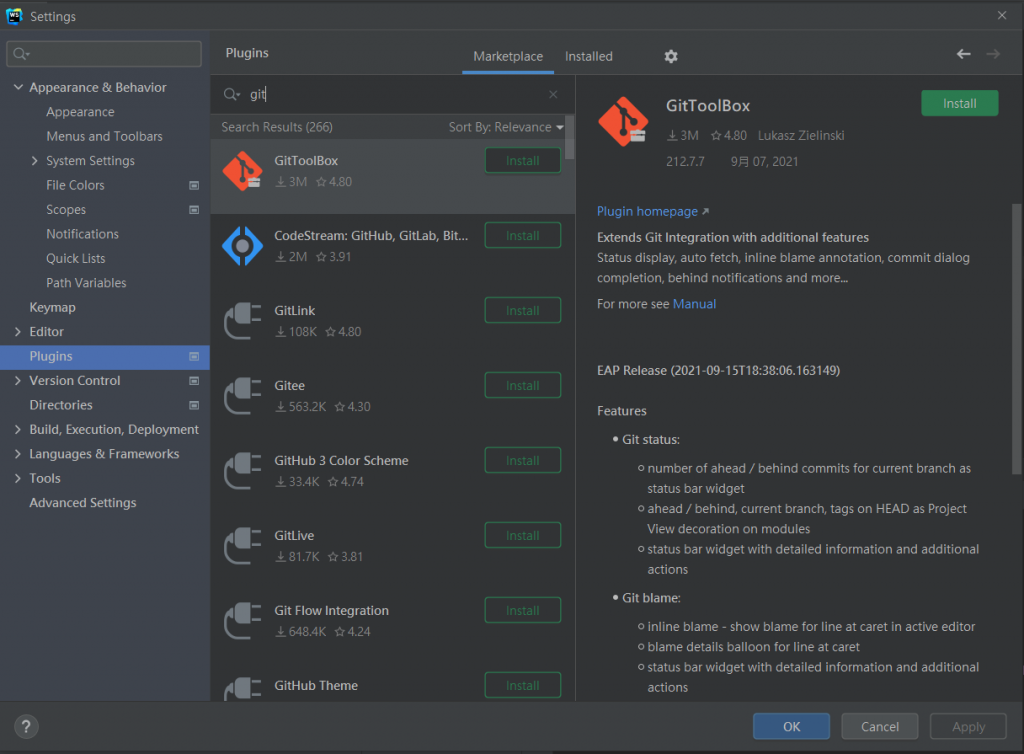The image size is (1024, 754).
Task: Expand the Version Control node
Action: pyautogui.click(x=18, y=381)
